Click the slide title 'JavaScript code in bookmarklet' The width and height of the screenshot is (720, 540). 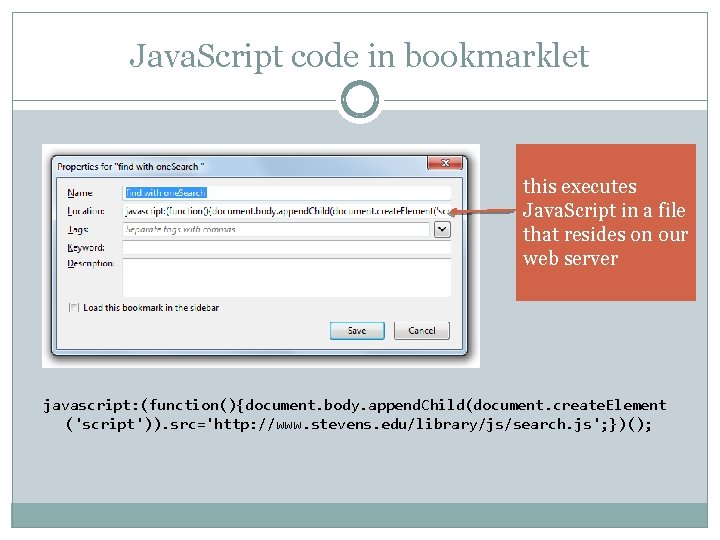359,56
